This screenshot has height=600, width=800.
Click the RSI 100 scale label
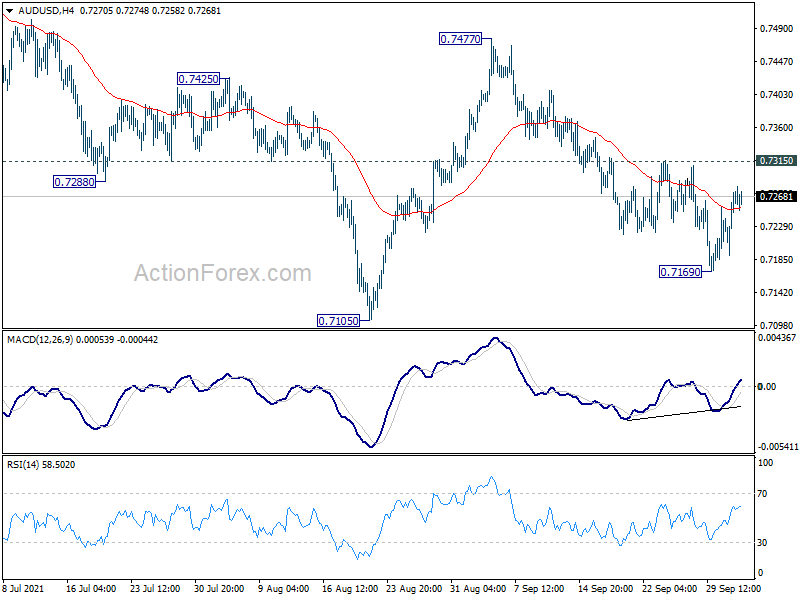pos(765,463)
